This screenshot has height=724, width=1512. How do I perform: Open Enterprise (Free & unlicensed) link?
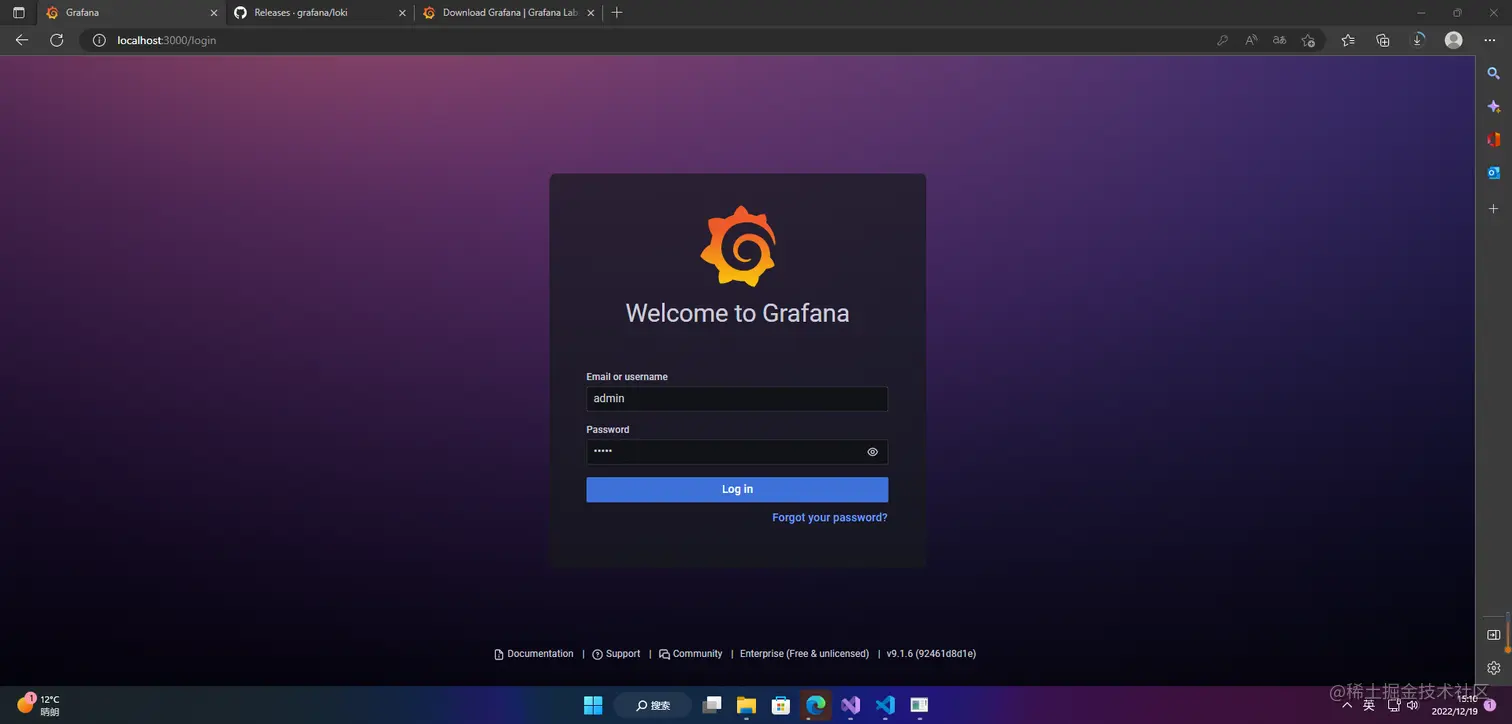(x=804, y=654)
